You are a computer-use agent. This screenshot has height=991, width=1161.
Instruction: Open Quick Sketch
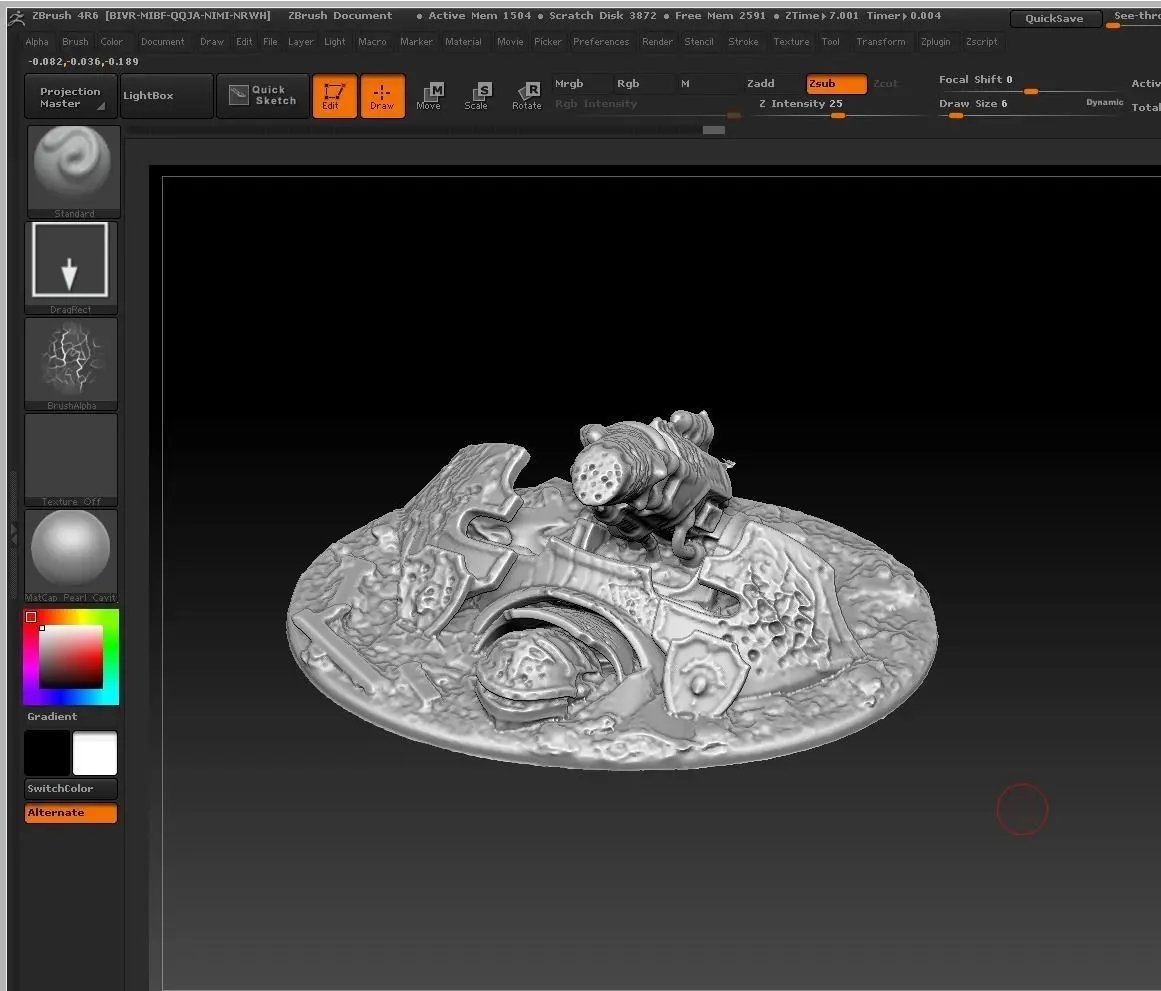(x=263, y=96)
